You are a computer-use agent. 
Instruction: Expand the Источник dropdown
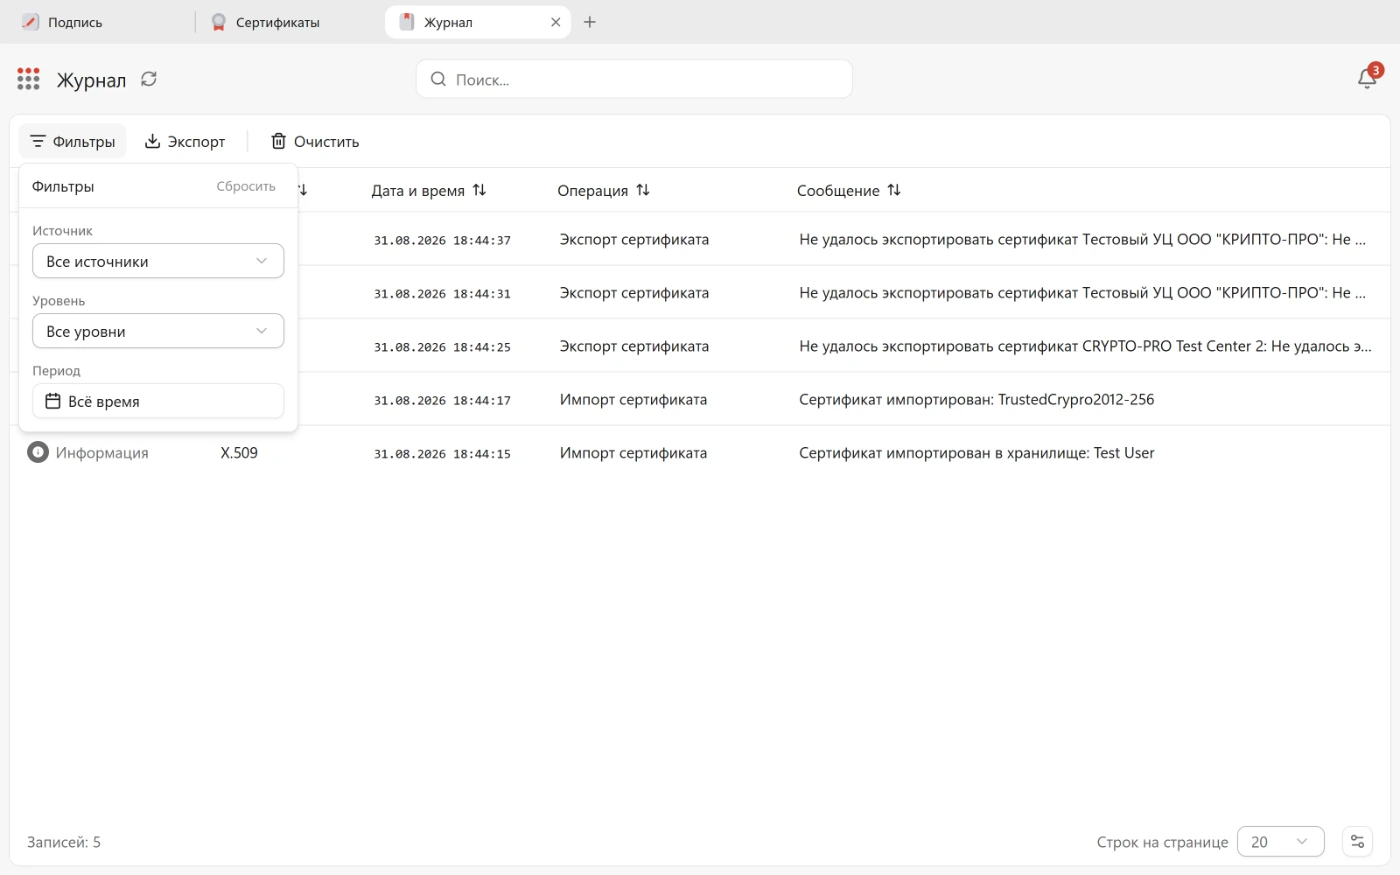[x=158, y=261]
